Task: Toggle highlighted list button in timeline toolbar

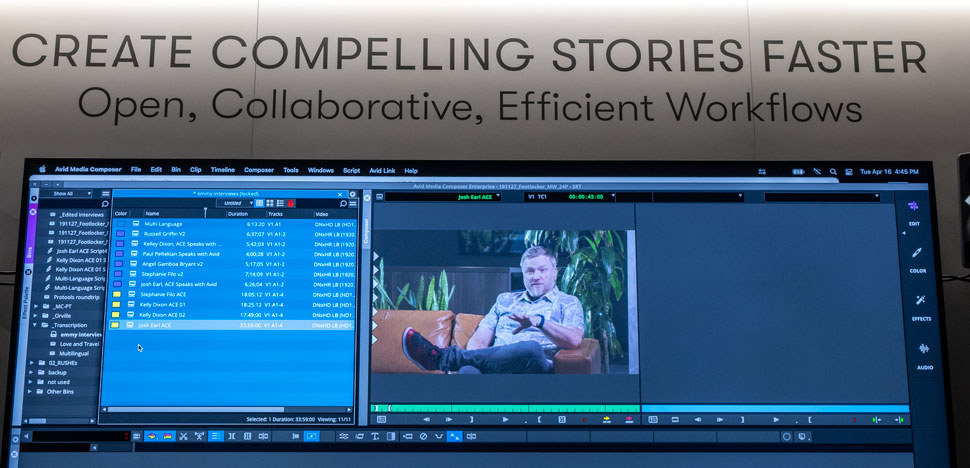Action: [216, 436]
